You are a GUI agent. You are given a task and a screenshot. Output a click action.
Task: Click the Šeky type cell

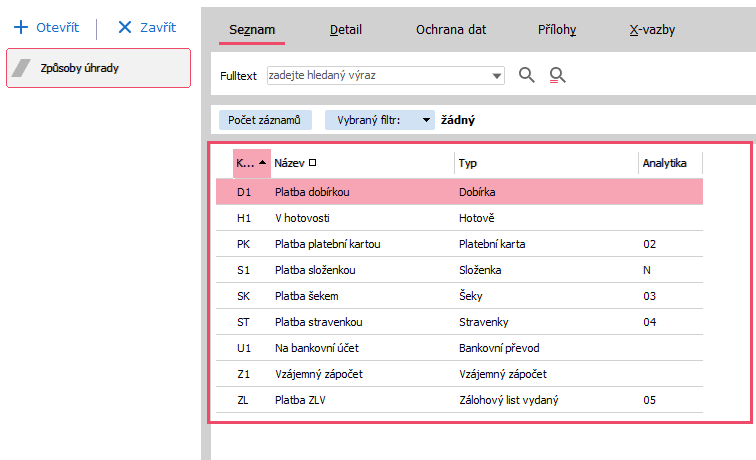click(x=471, y=296)
